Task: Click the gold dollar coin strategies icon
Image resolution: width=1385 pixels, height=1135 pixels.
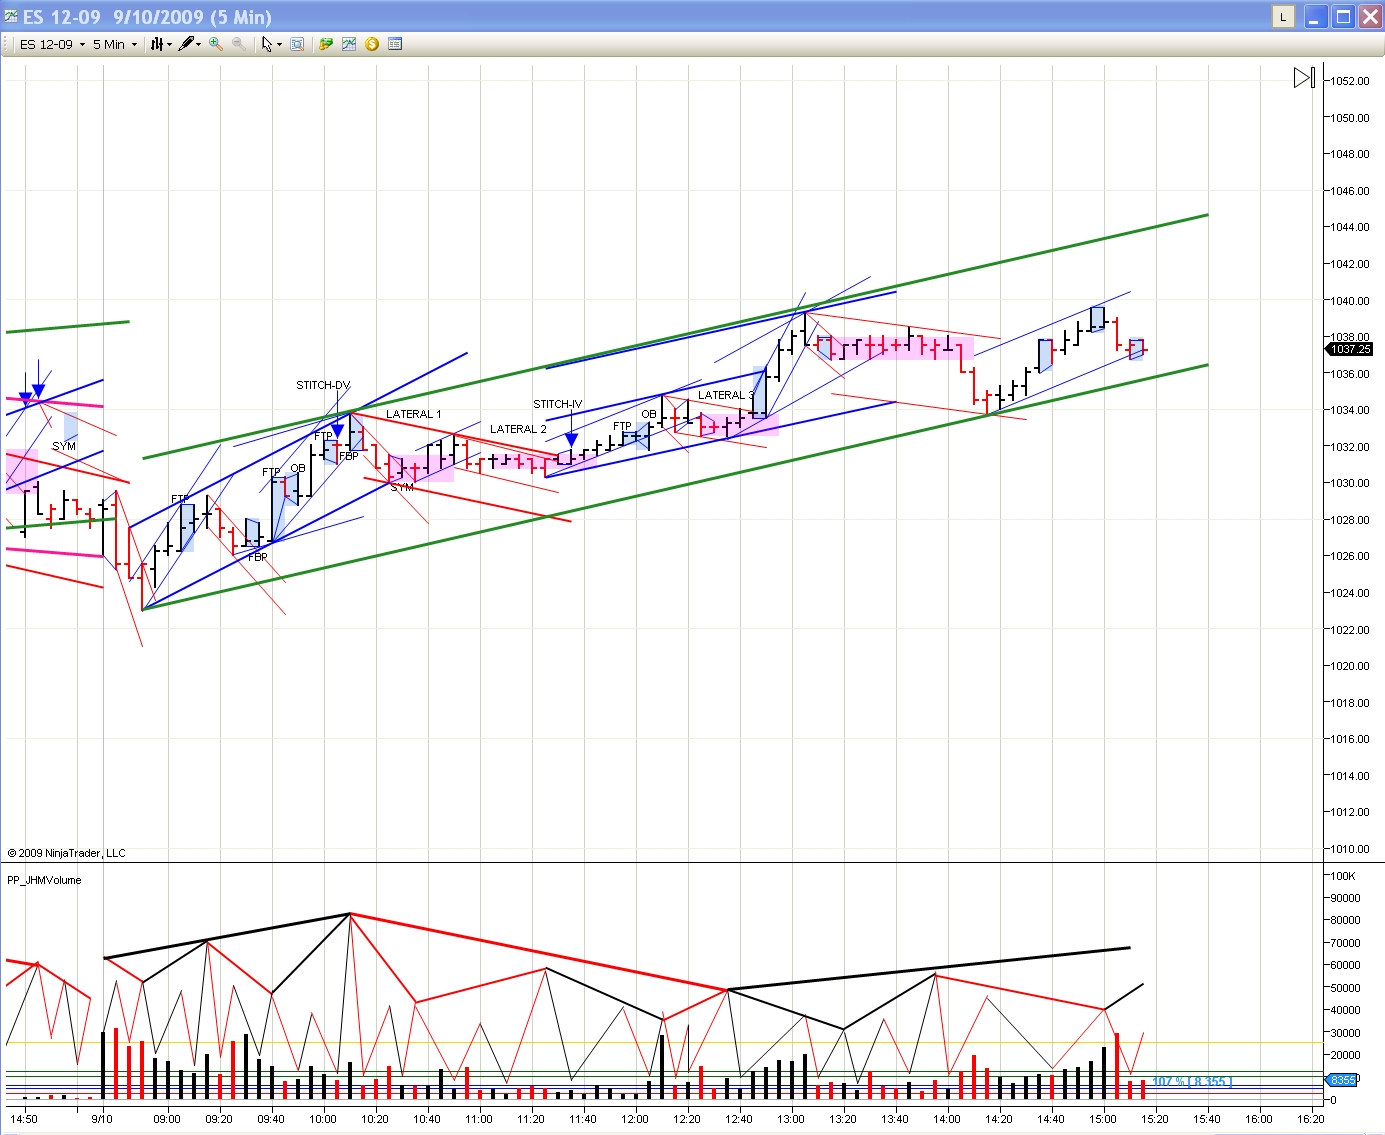Action: pos(372,45)
